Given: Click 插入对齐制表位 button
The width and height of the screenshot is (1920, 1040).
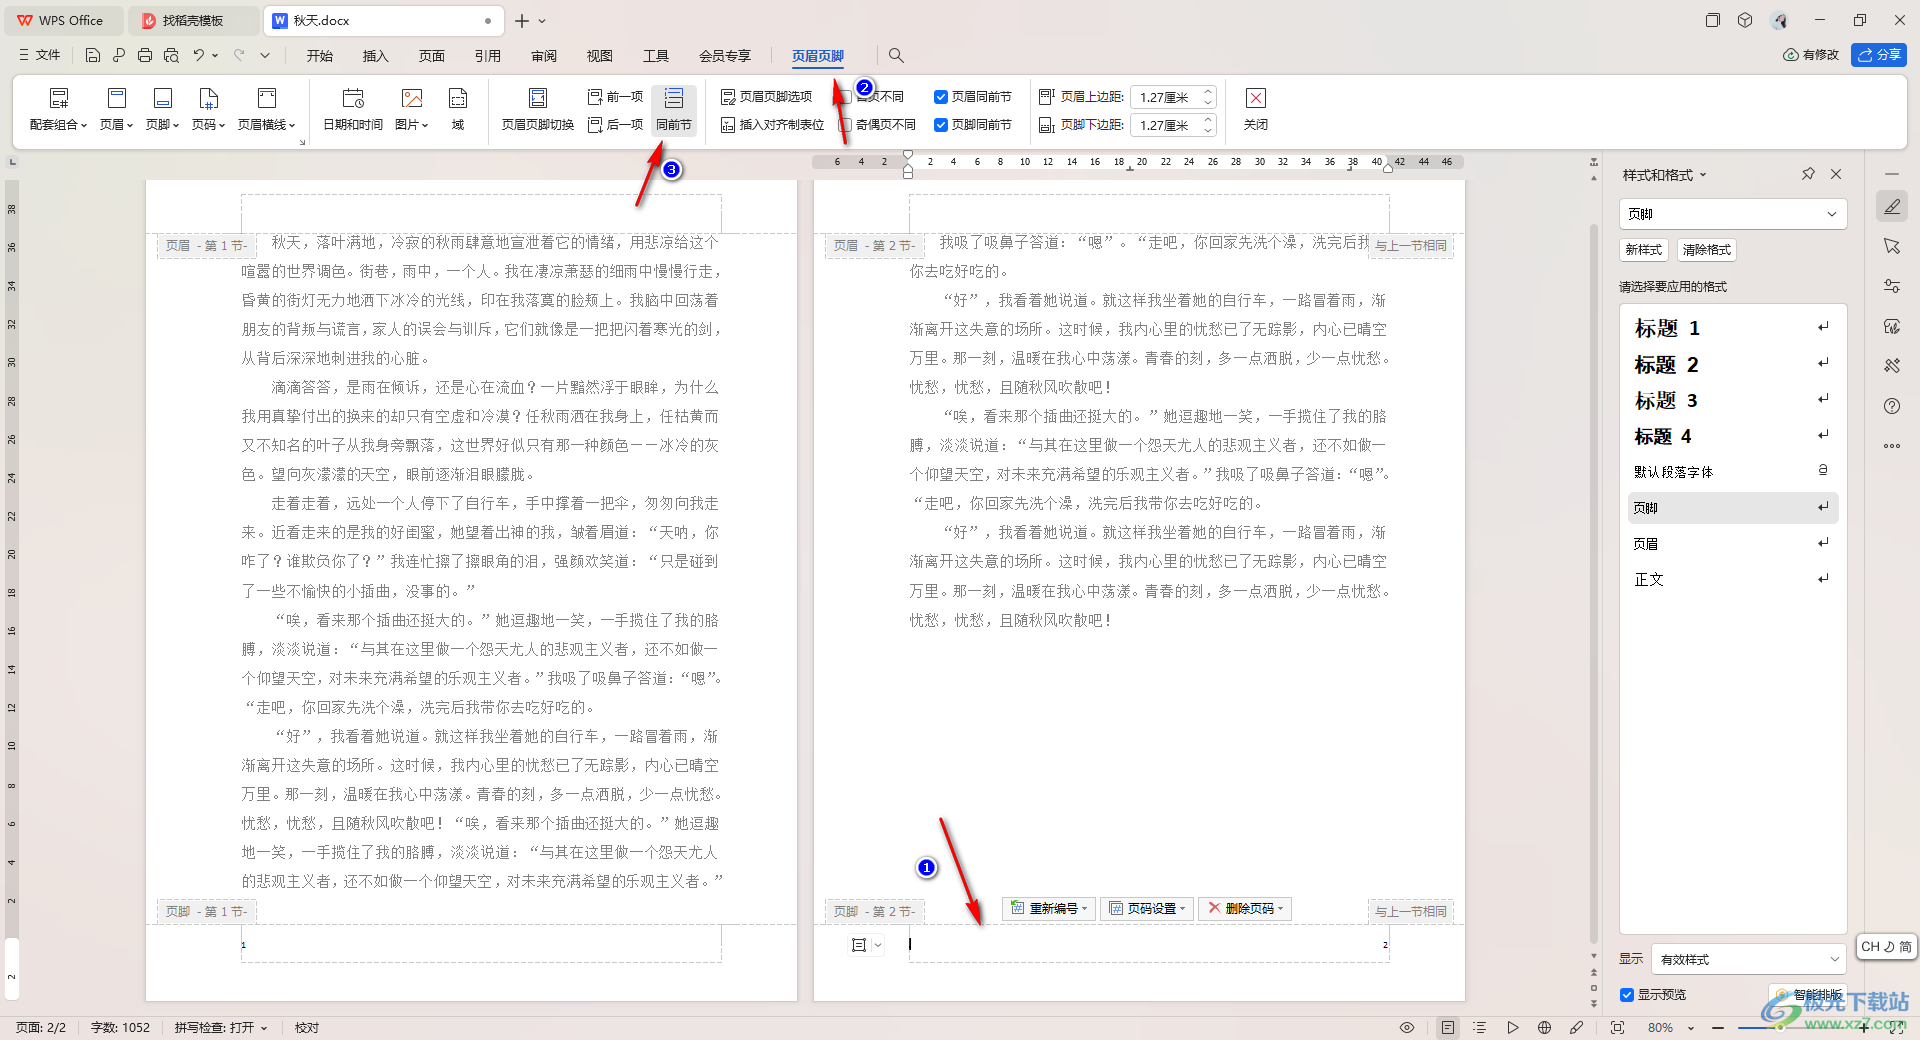Looking at the screenshot, I should point(772,125).
